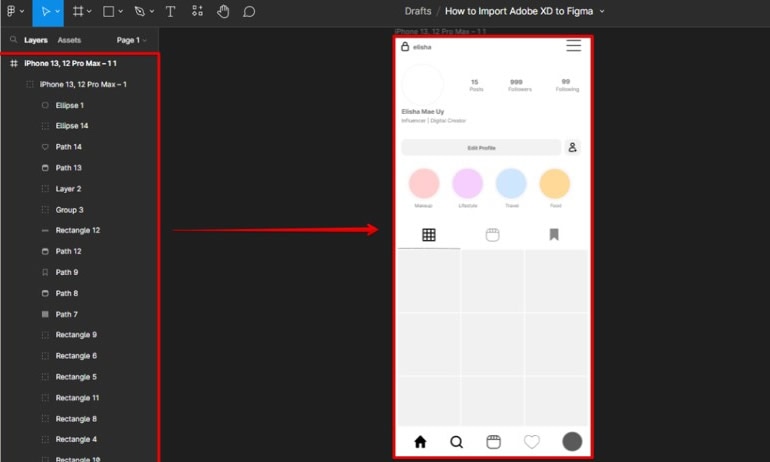Click the Elisha Mae Uy name text
Viewport: 770px width, 462px height.
click(423, 111)
